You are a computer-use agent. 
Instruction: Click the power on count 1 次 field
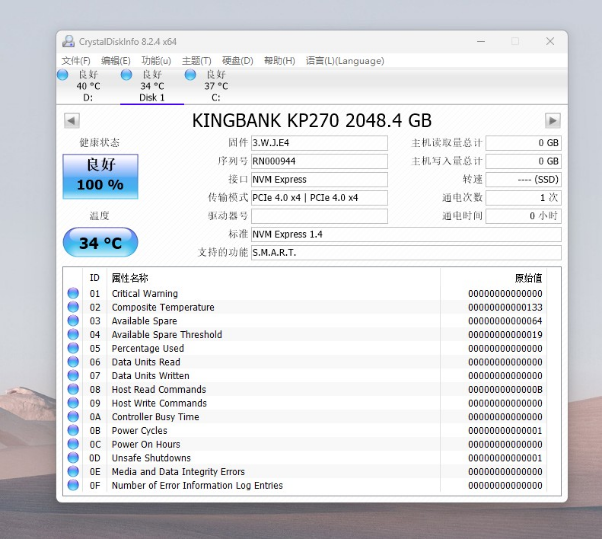[523, 198]
